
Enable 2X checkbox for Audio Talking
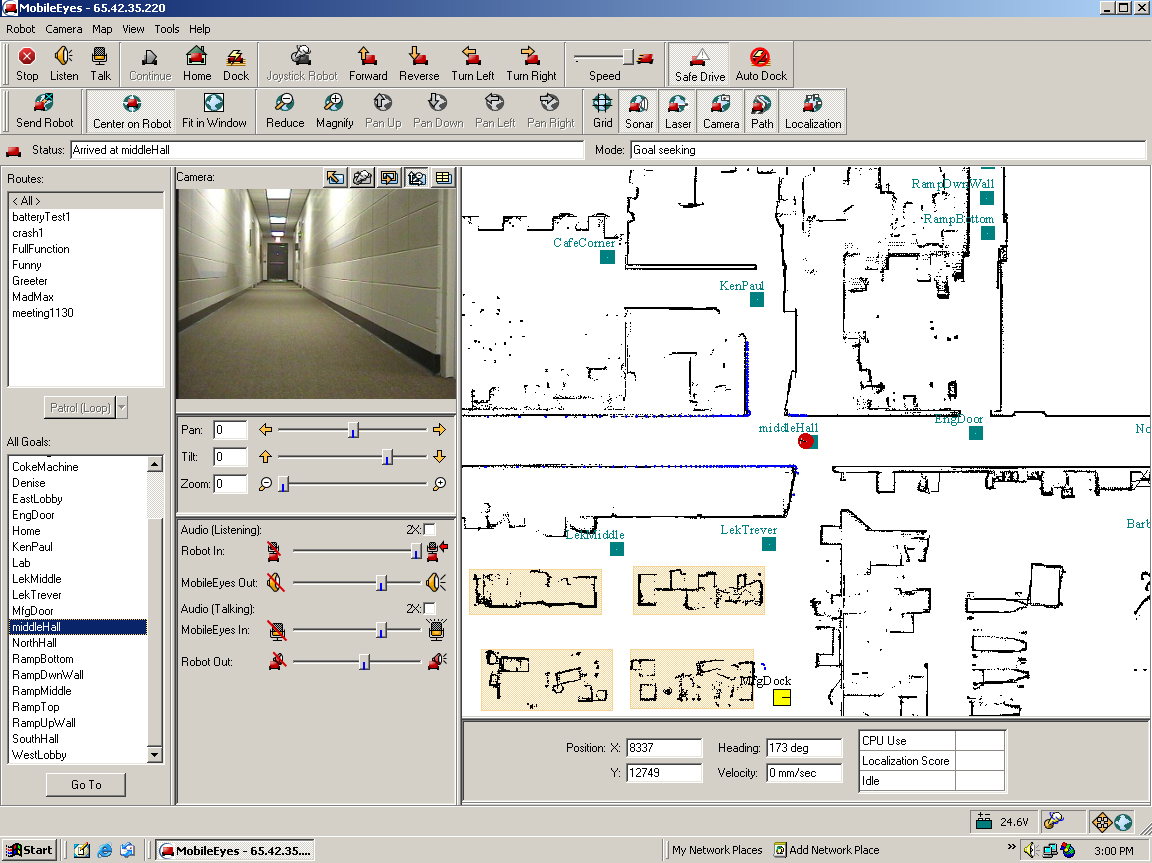coord(430,608)
